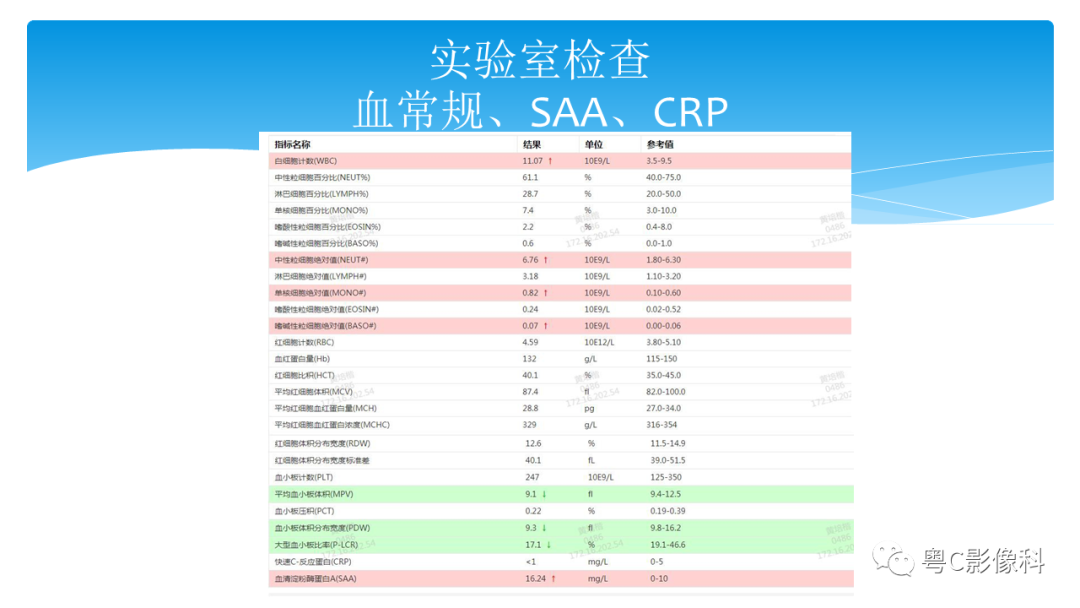Click the NEUT% result 61.1
1080x608 pixels.
pos(530,178)
